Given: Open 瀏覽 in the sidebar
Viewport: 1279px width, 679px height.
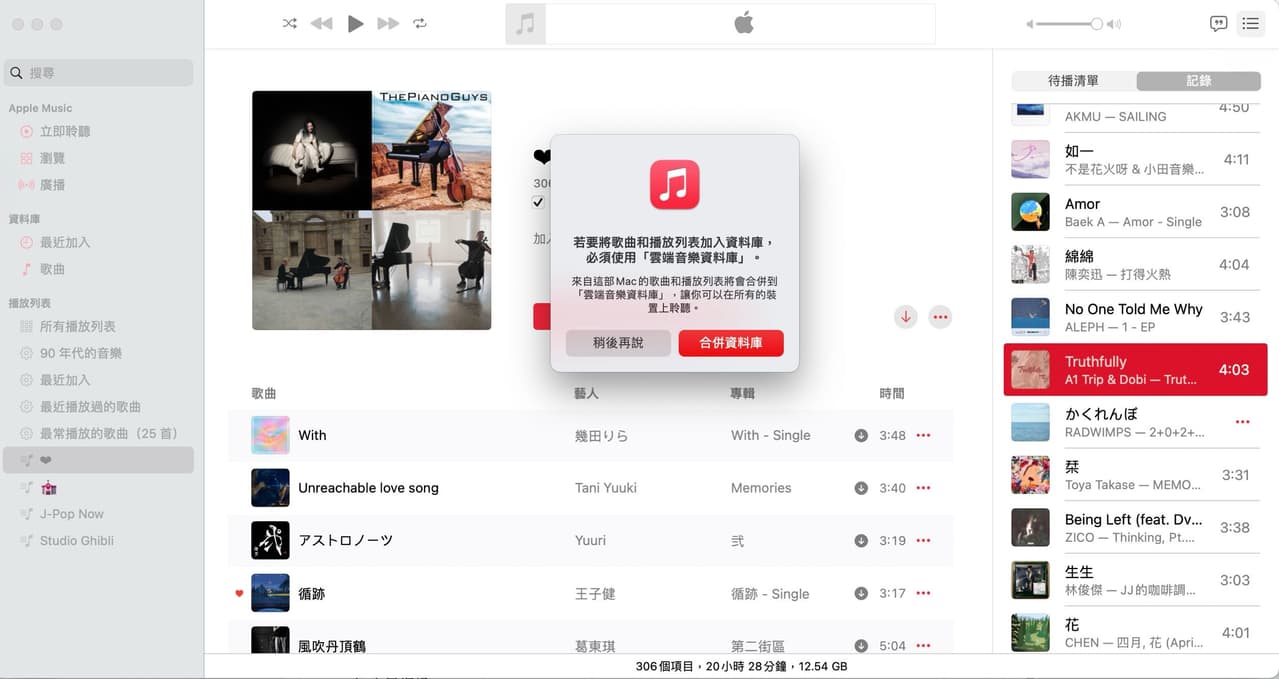Looking at the screenshot, I should (x=52, y=158).
